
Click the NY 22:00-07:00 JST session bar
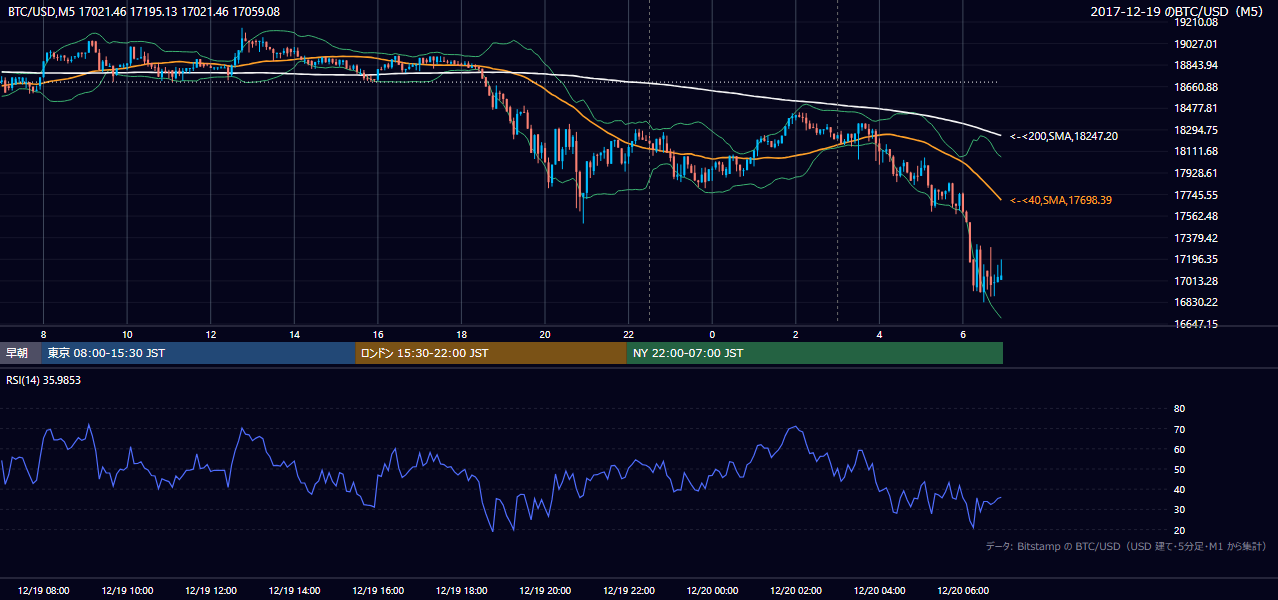[x=815, y=353]
